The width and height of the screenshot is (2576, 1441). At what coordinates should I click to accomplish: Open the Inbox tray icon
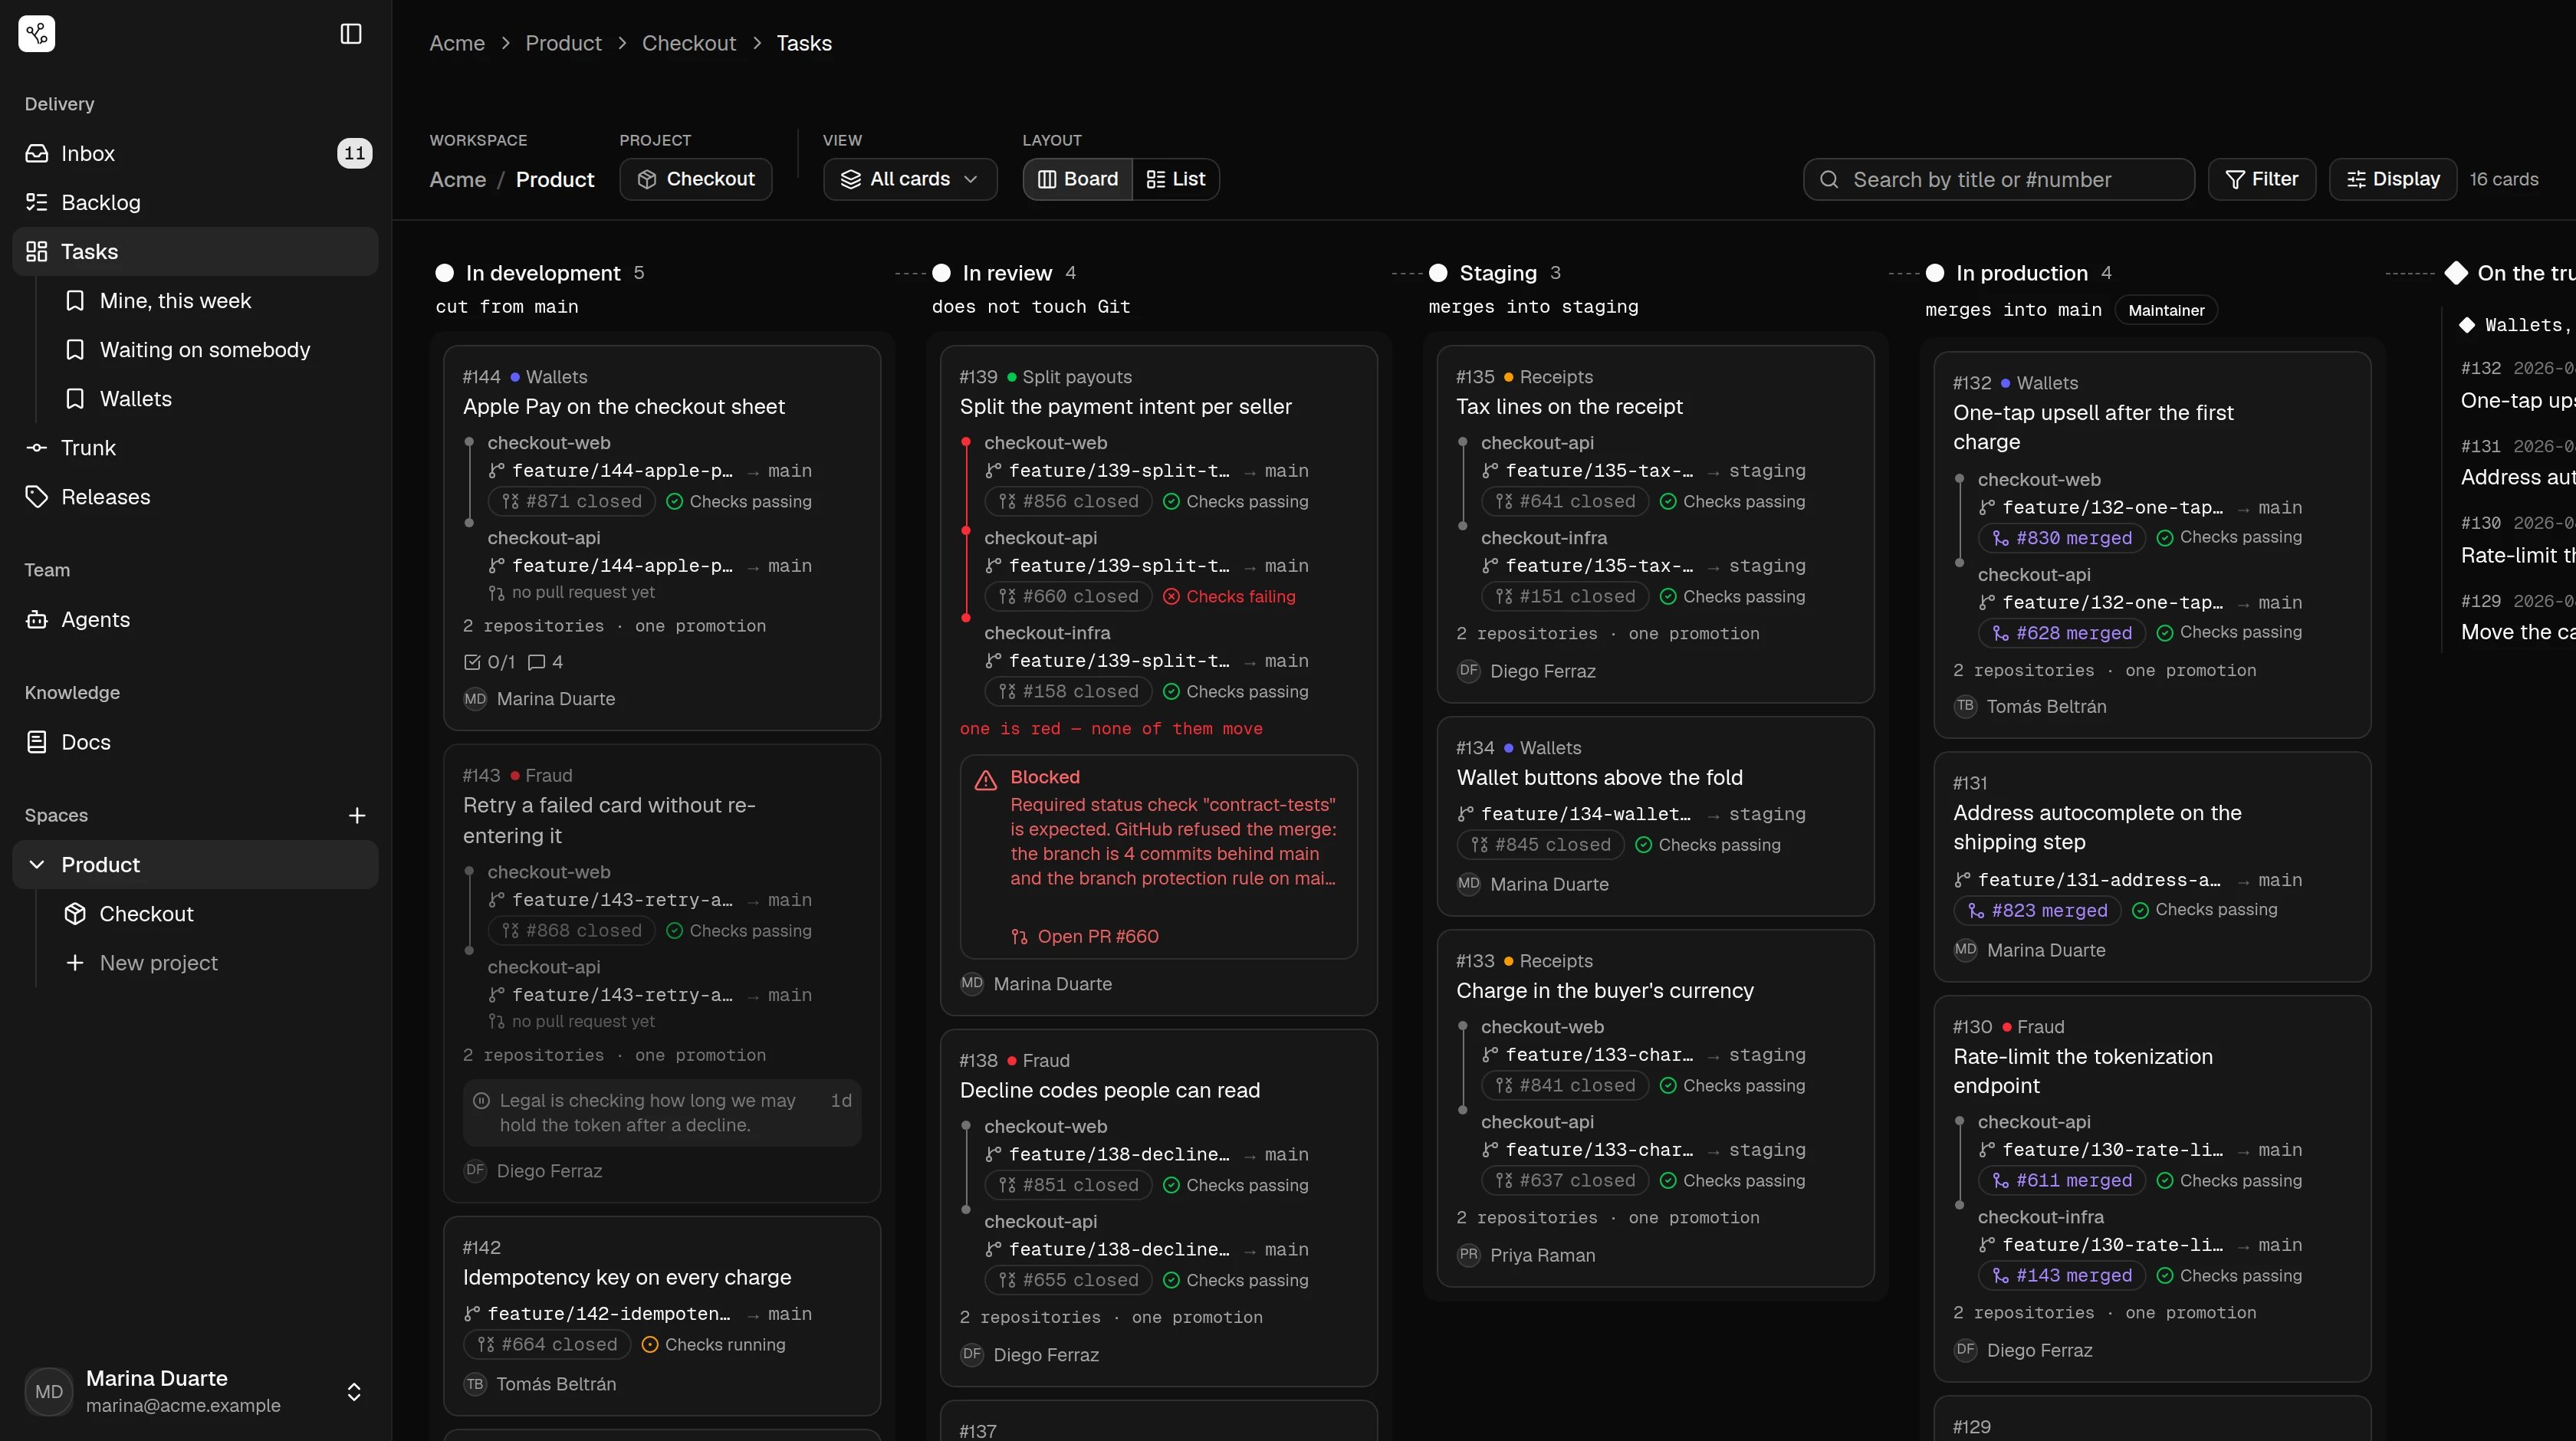(37, 153)
